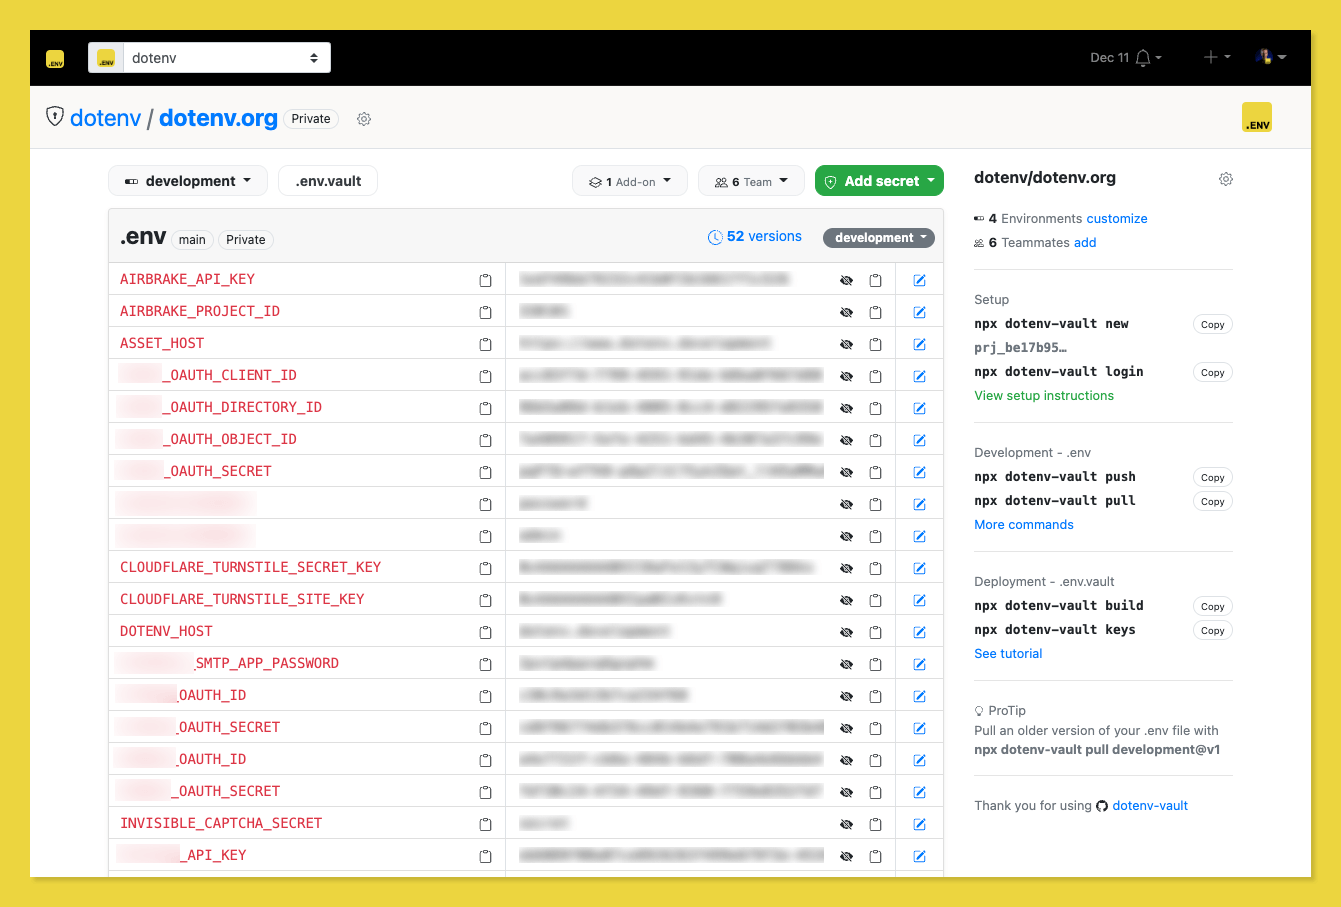1341x907 pixels.
Task: Reveal the CLOUDFLARE_TURNSTILE_SECRET_KEY value
Action: pos(846,569)
